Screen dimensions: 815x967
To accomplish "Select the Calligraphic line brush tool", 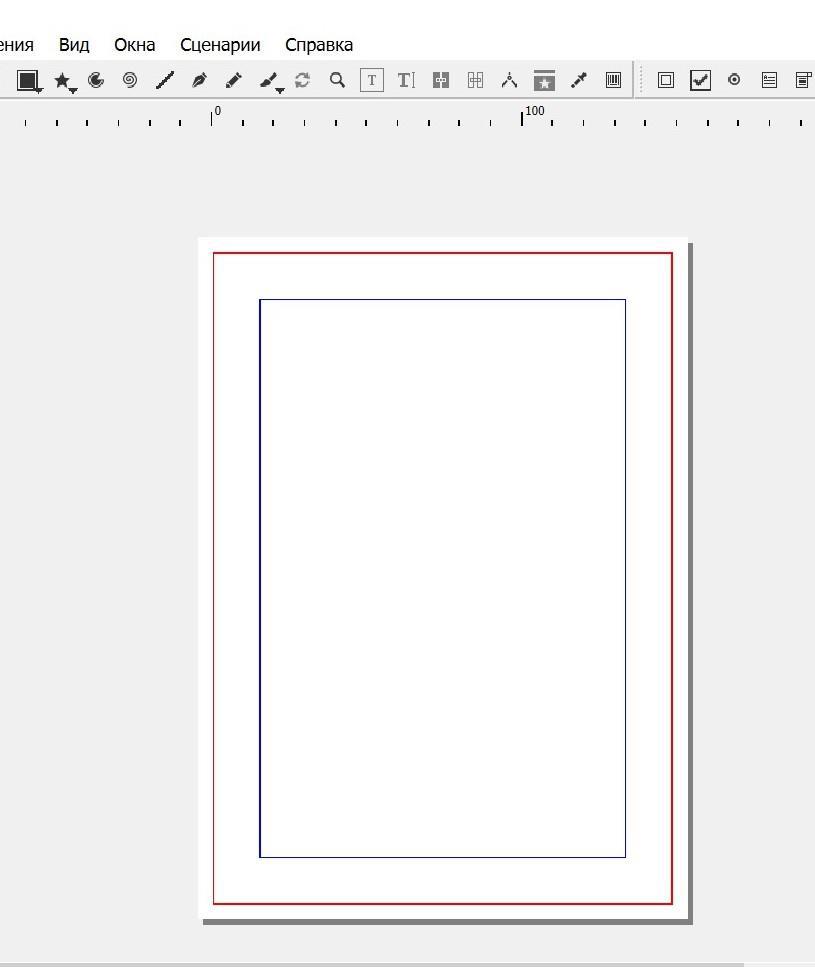I will [268, 80].
